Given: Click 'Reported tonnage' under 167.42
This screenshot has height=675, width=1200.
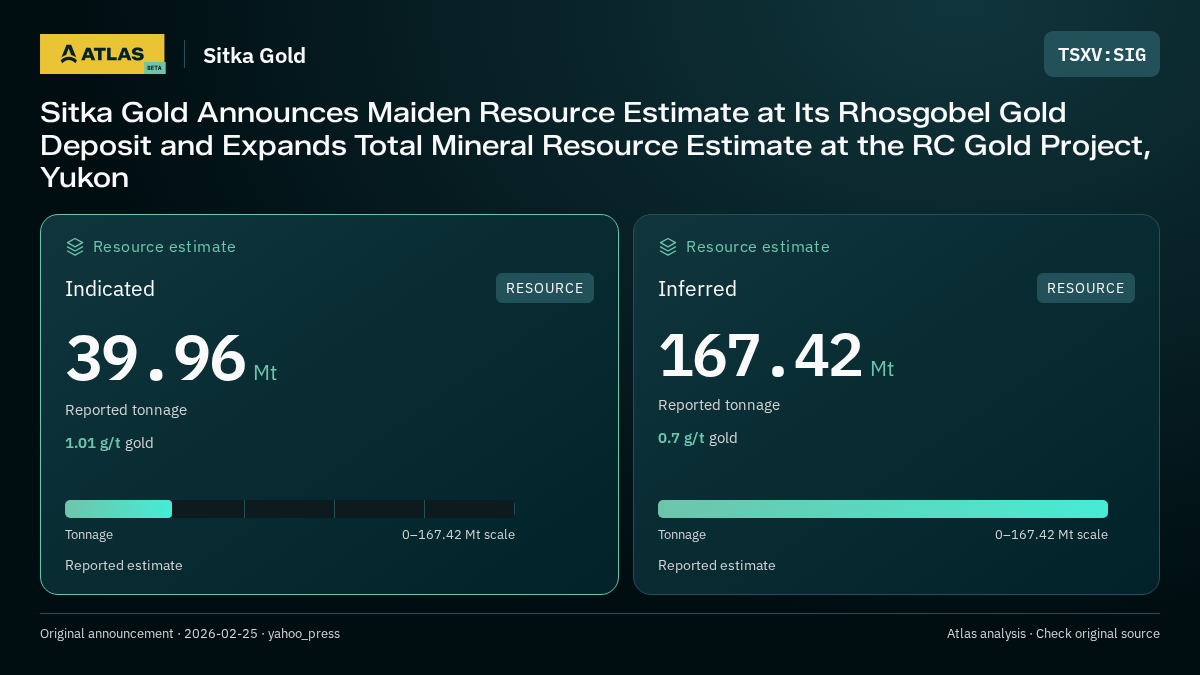Looking at the screenshot, I should [719, 405].
